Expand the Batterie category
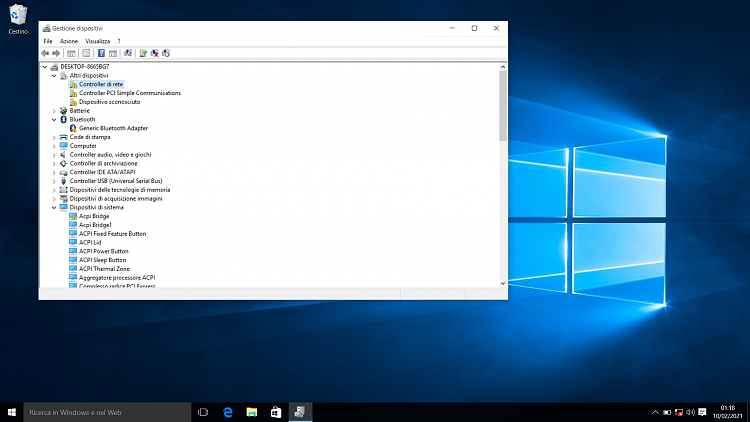The width and height of the screenshot is (750, 422). click(x=54, y=111)
